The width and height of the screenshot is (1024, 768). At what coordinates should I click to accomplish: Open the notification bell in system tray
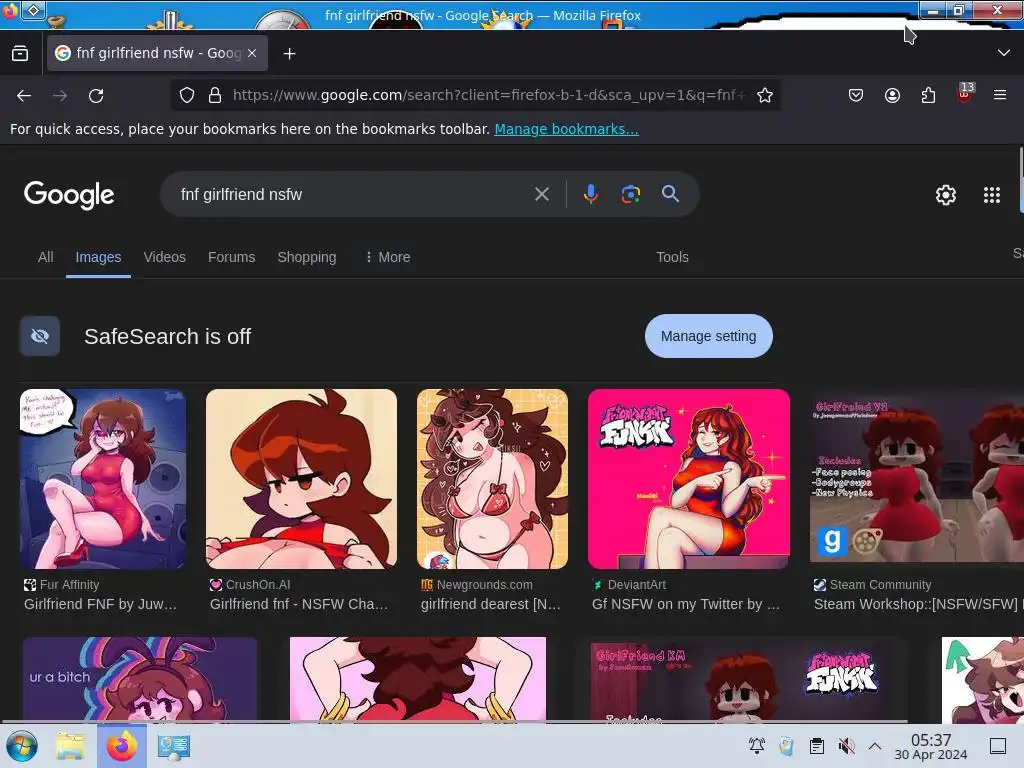coord(757,746)
